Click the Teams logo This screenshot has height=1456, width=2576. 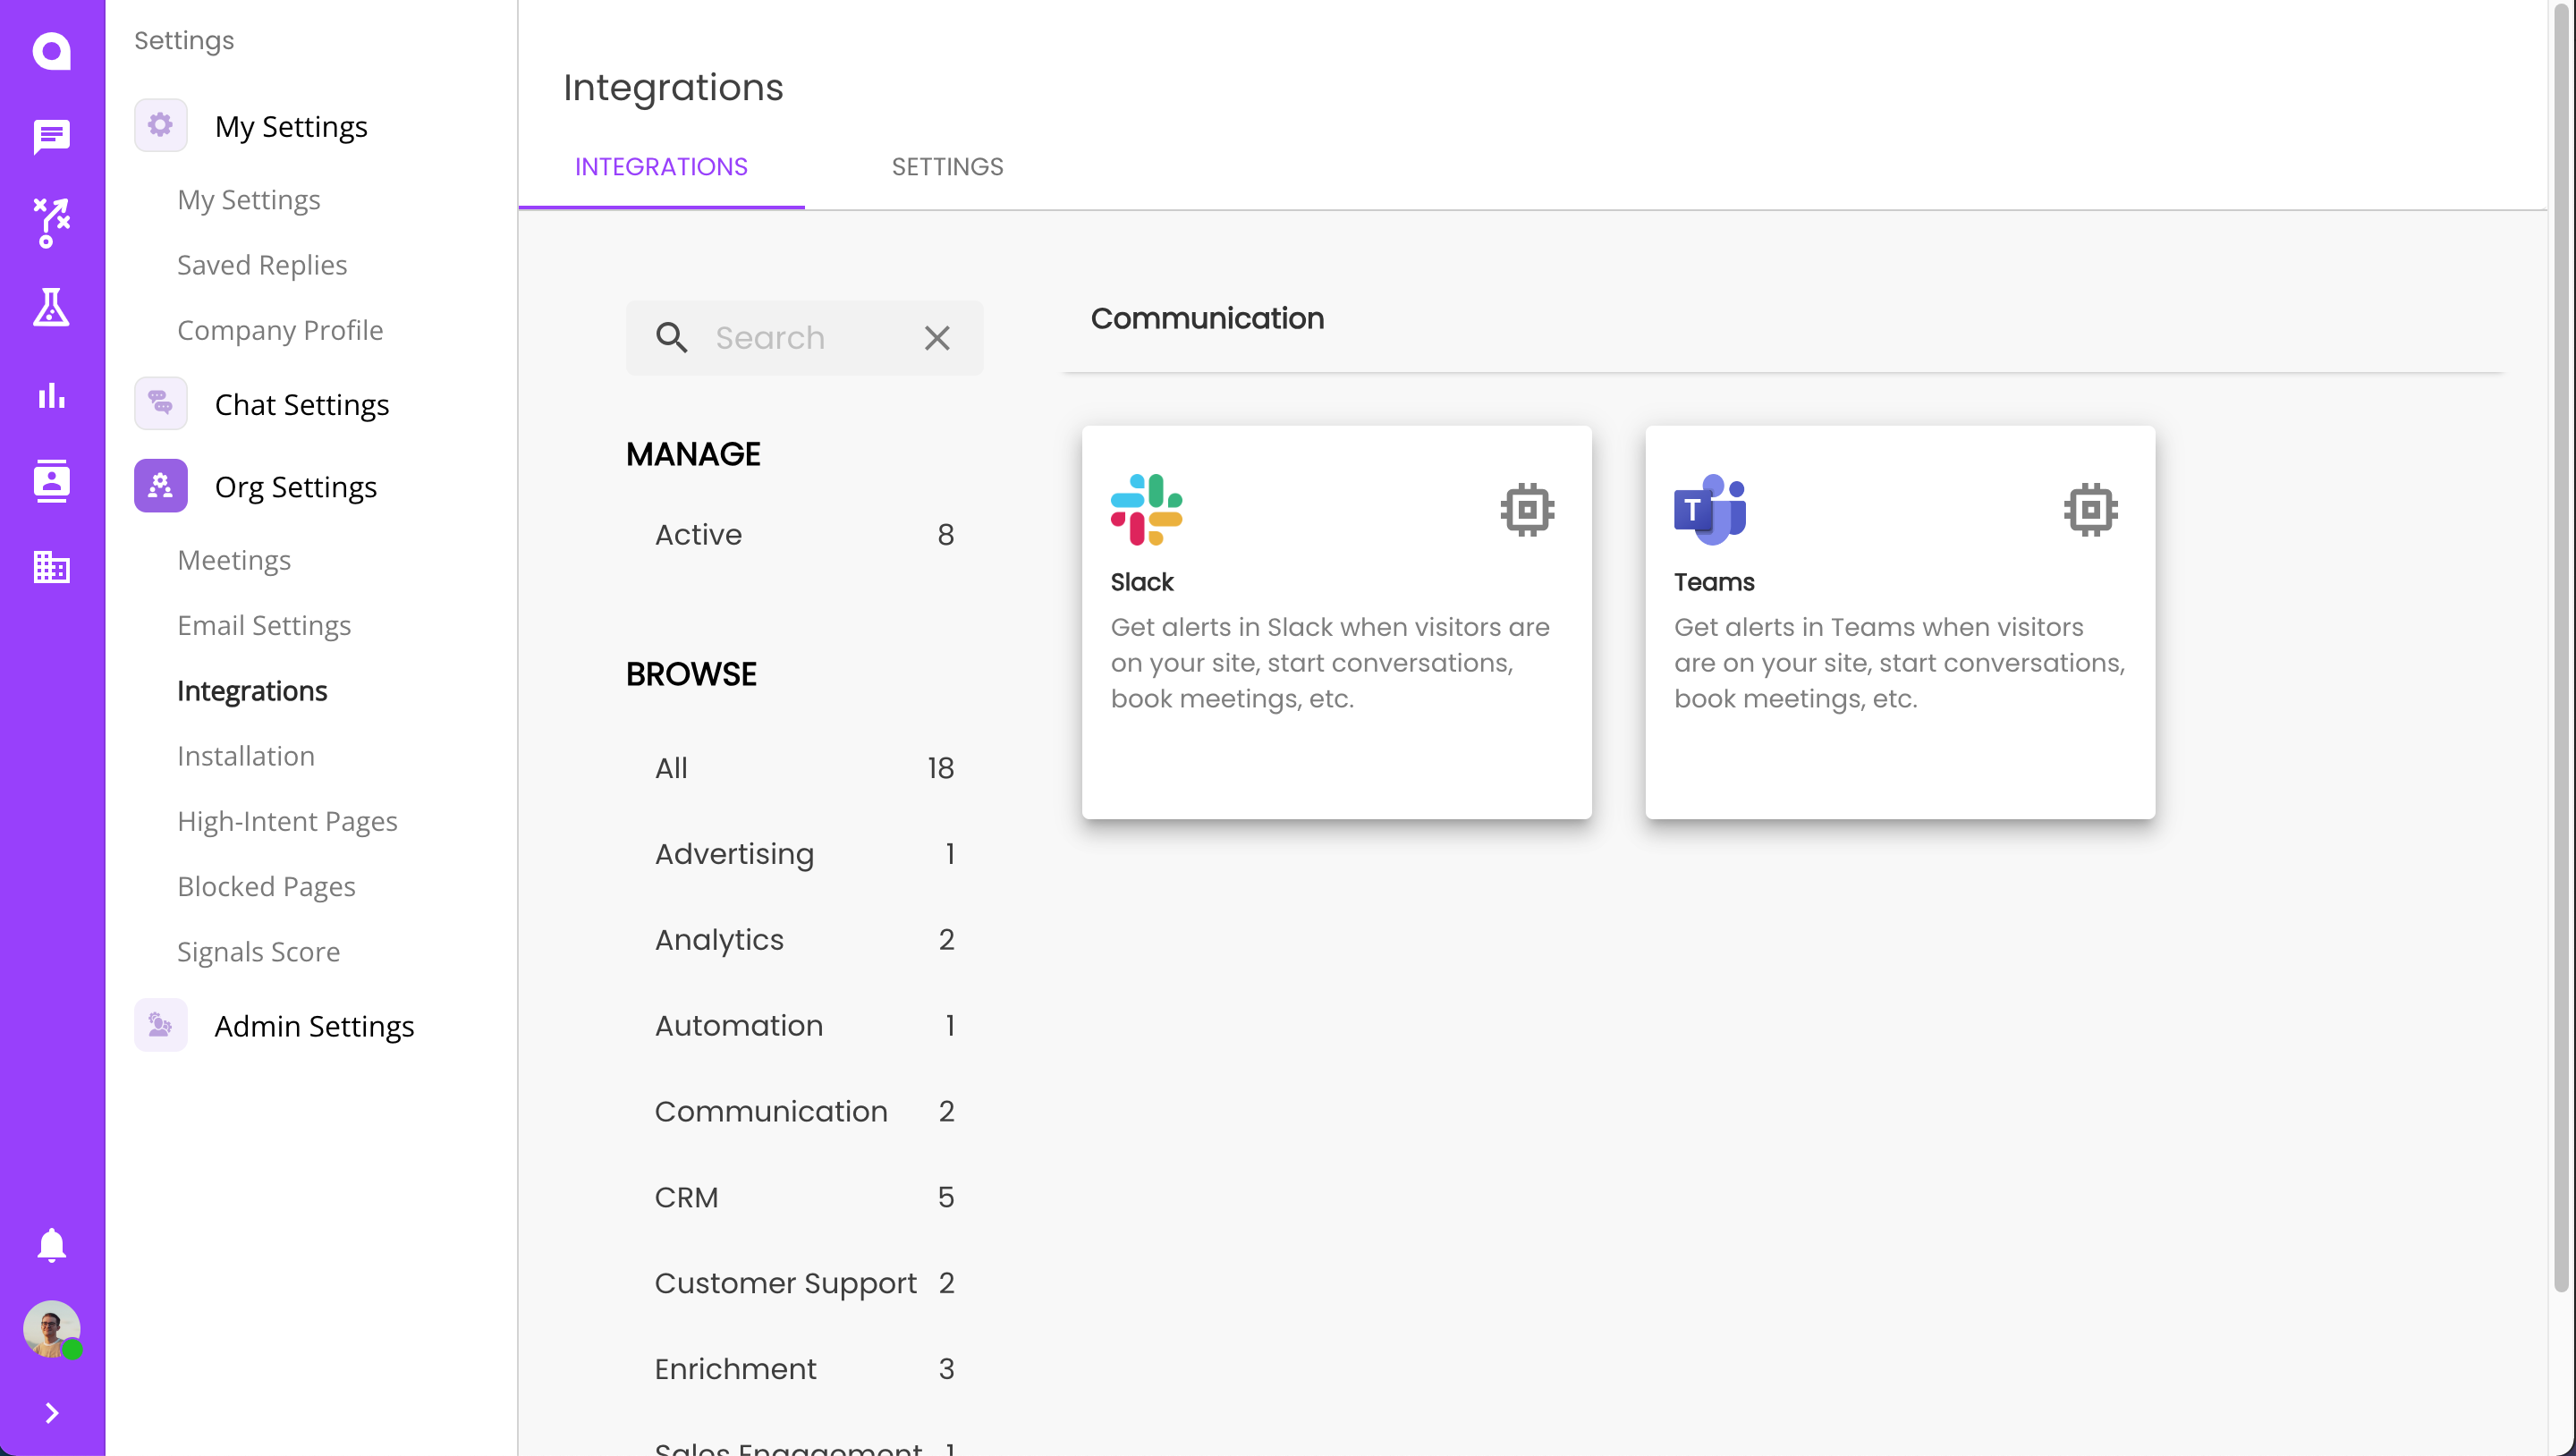(1710, 510)
